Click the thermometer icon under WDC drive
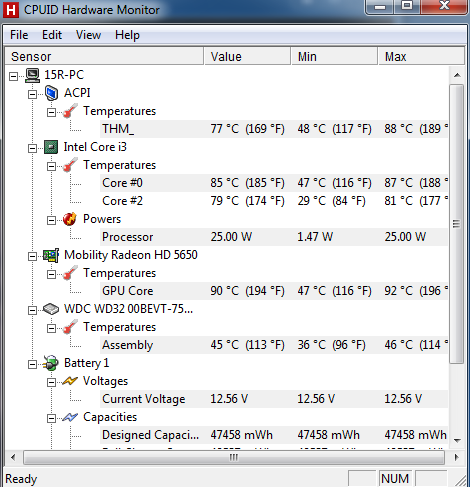The image size is (470, 487). [70, 327]
